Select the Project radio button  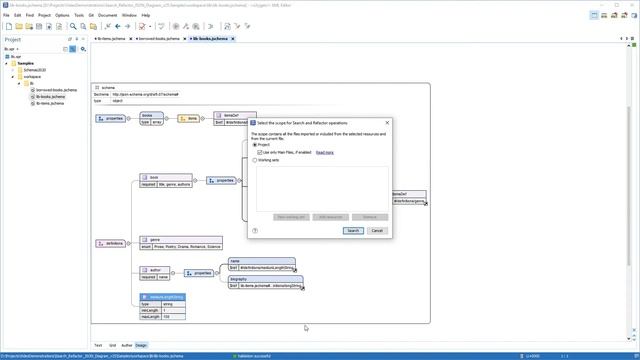(x=255, y=145)
